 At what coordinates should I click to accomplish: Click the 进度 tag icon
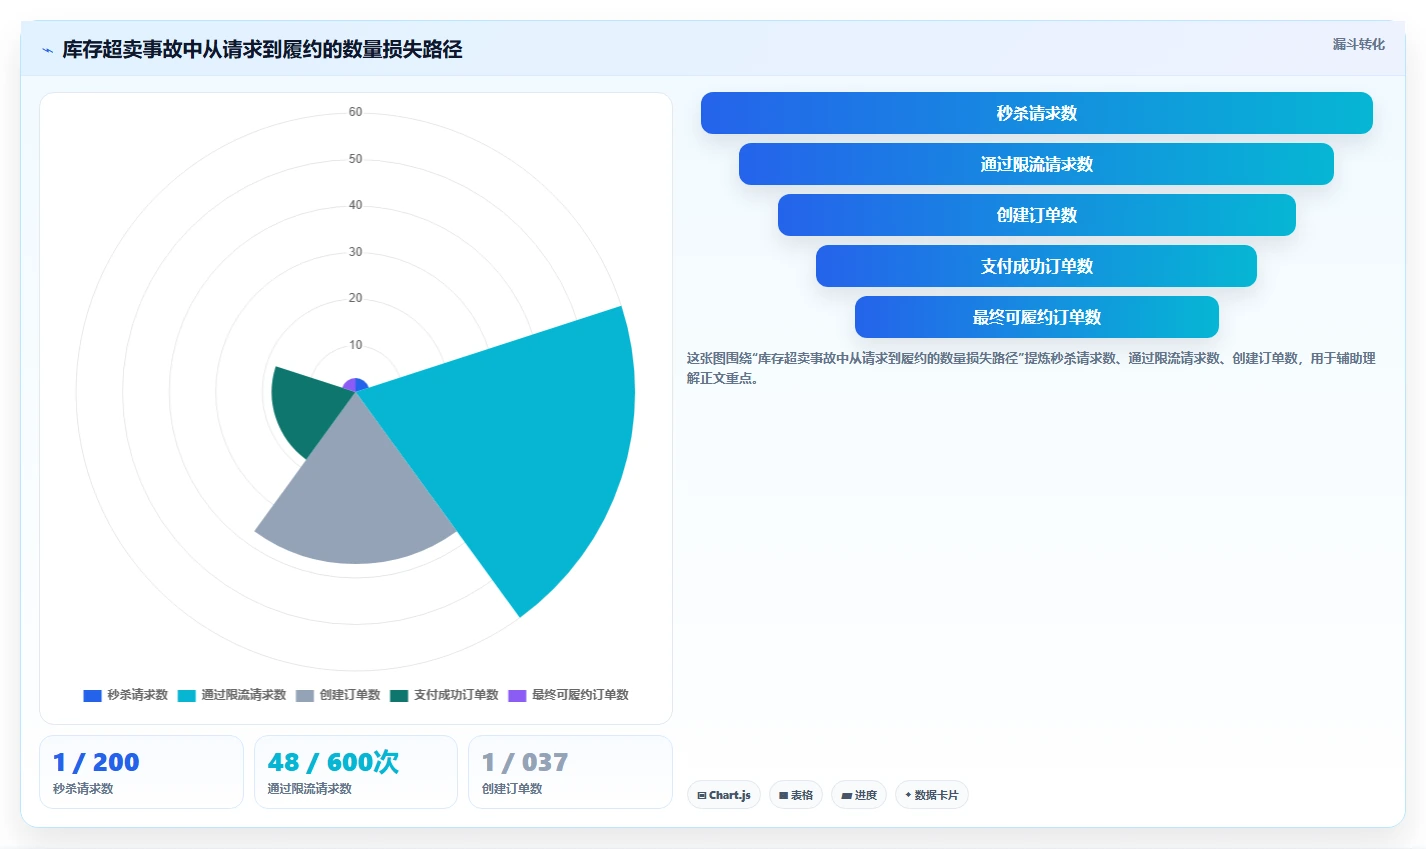pos(846,796)
